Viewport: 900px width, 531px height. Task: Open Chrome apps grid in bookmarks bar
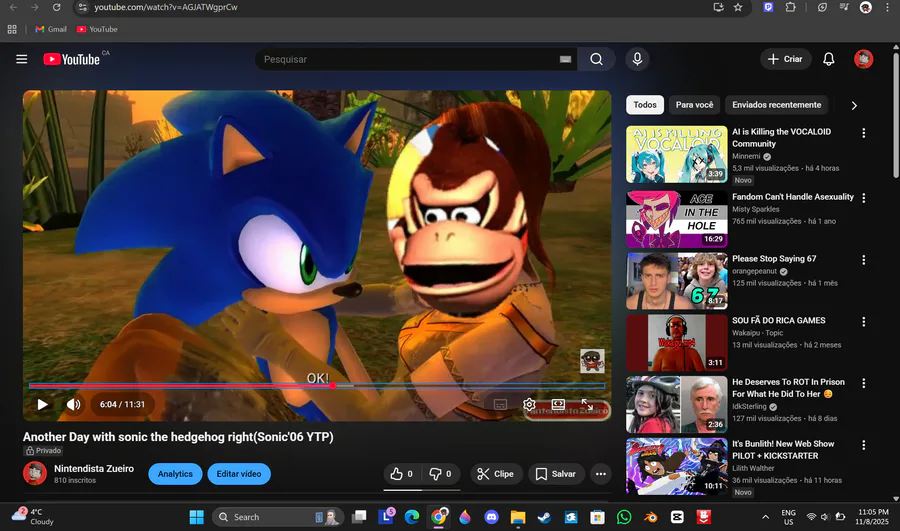12,29
